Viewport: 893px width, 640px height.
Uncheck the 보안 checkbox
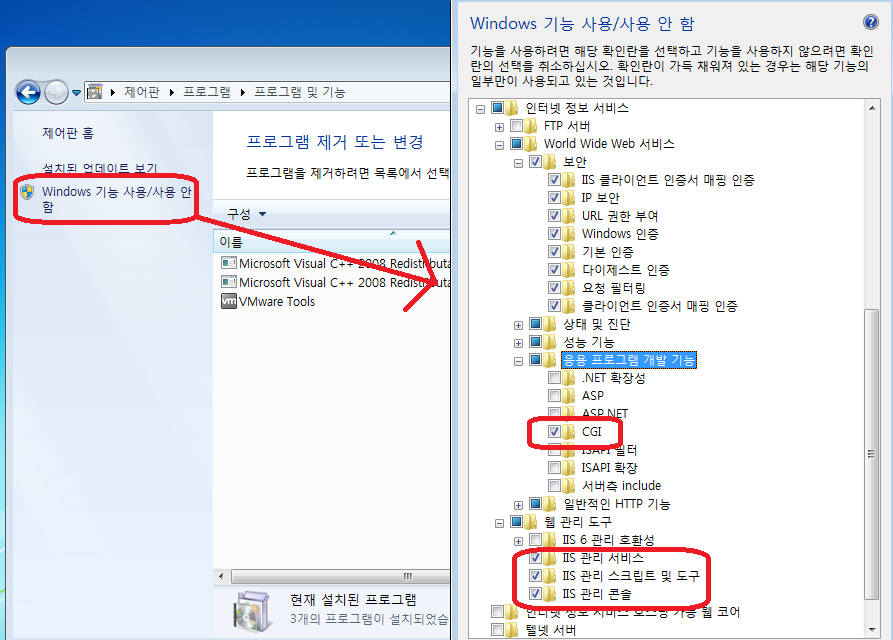tap(535, 161)
